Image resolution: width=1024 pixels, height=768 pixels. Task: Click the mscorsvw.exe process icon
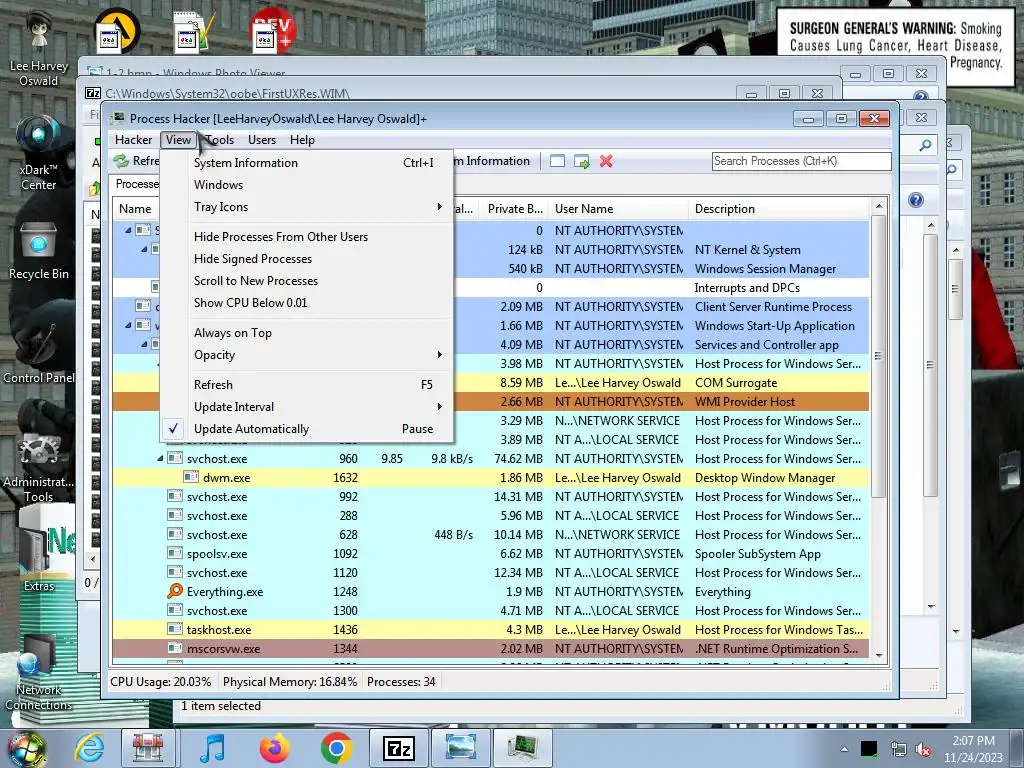174,648
